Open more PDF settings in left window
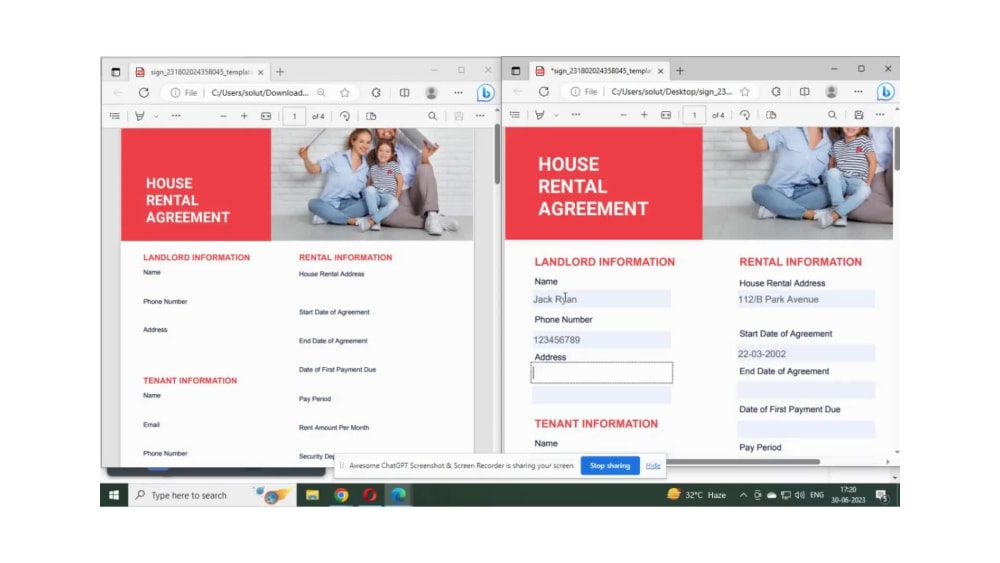 point(480,116)
